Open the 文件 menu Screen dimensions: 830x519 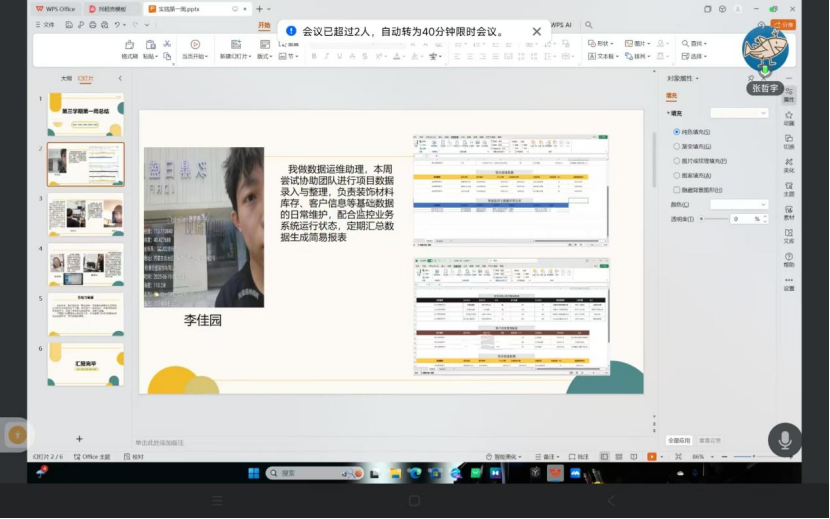[x=45, y=24]
